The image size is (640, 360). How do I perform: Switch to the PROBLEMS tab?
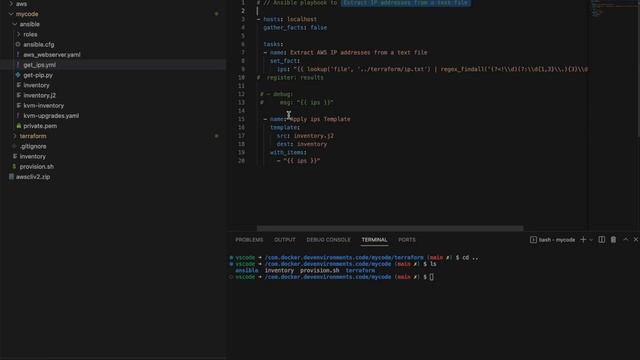click(x=249, y=240)
